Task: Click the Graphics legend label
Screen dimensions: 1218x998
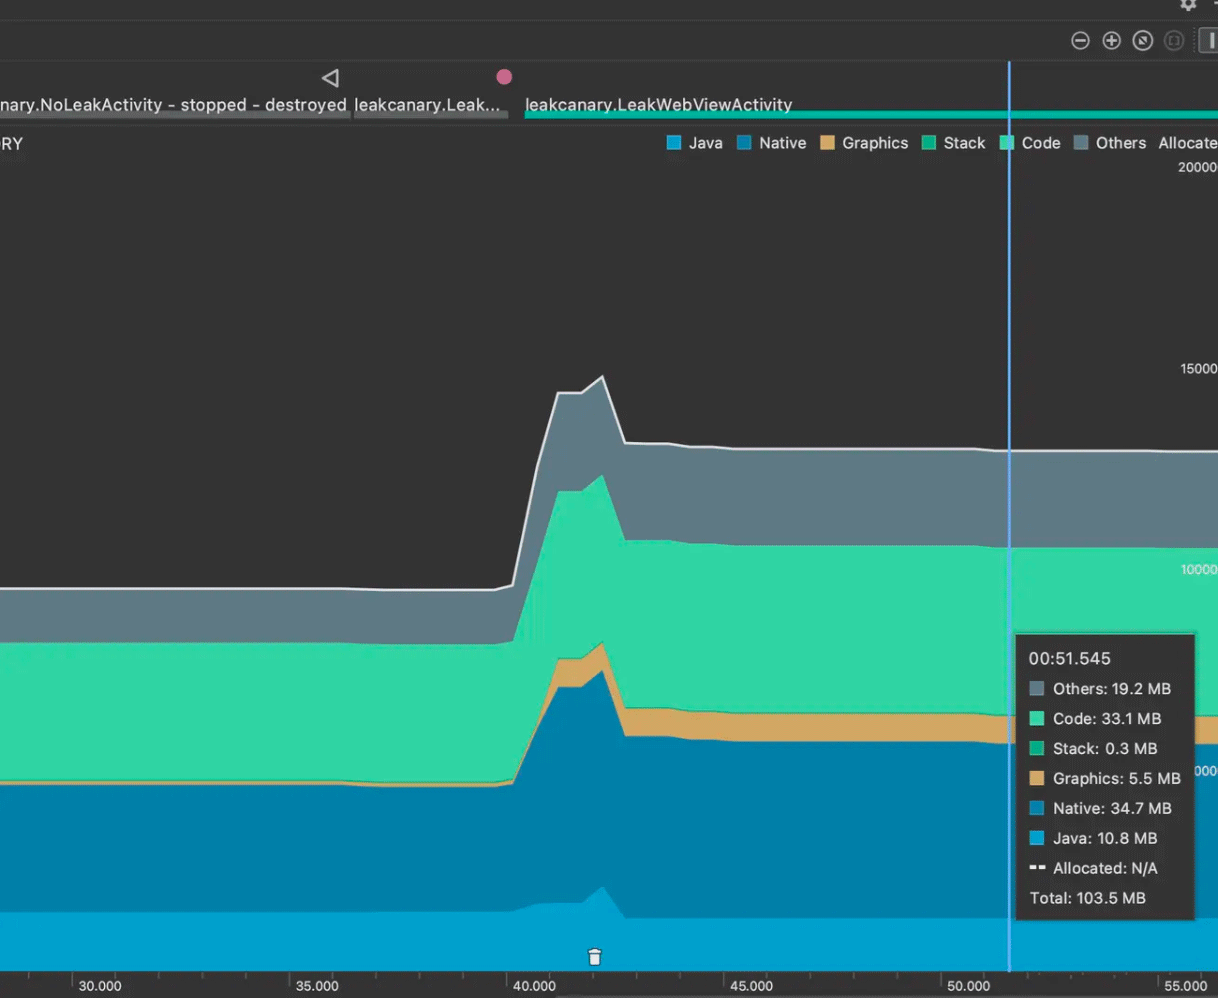Action: (x=875, y=143)
